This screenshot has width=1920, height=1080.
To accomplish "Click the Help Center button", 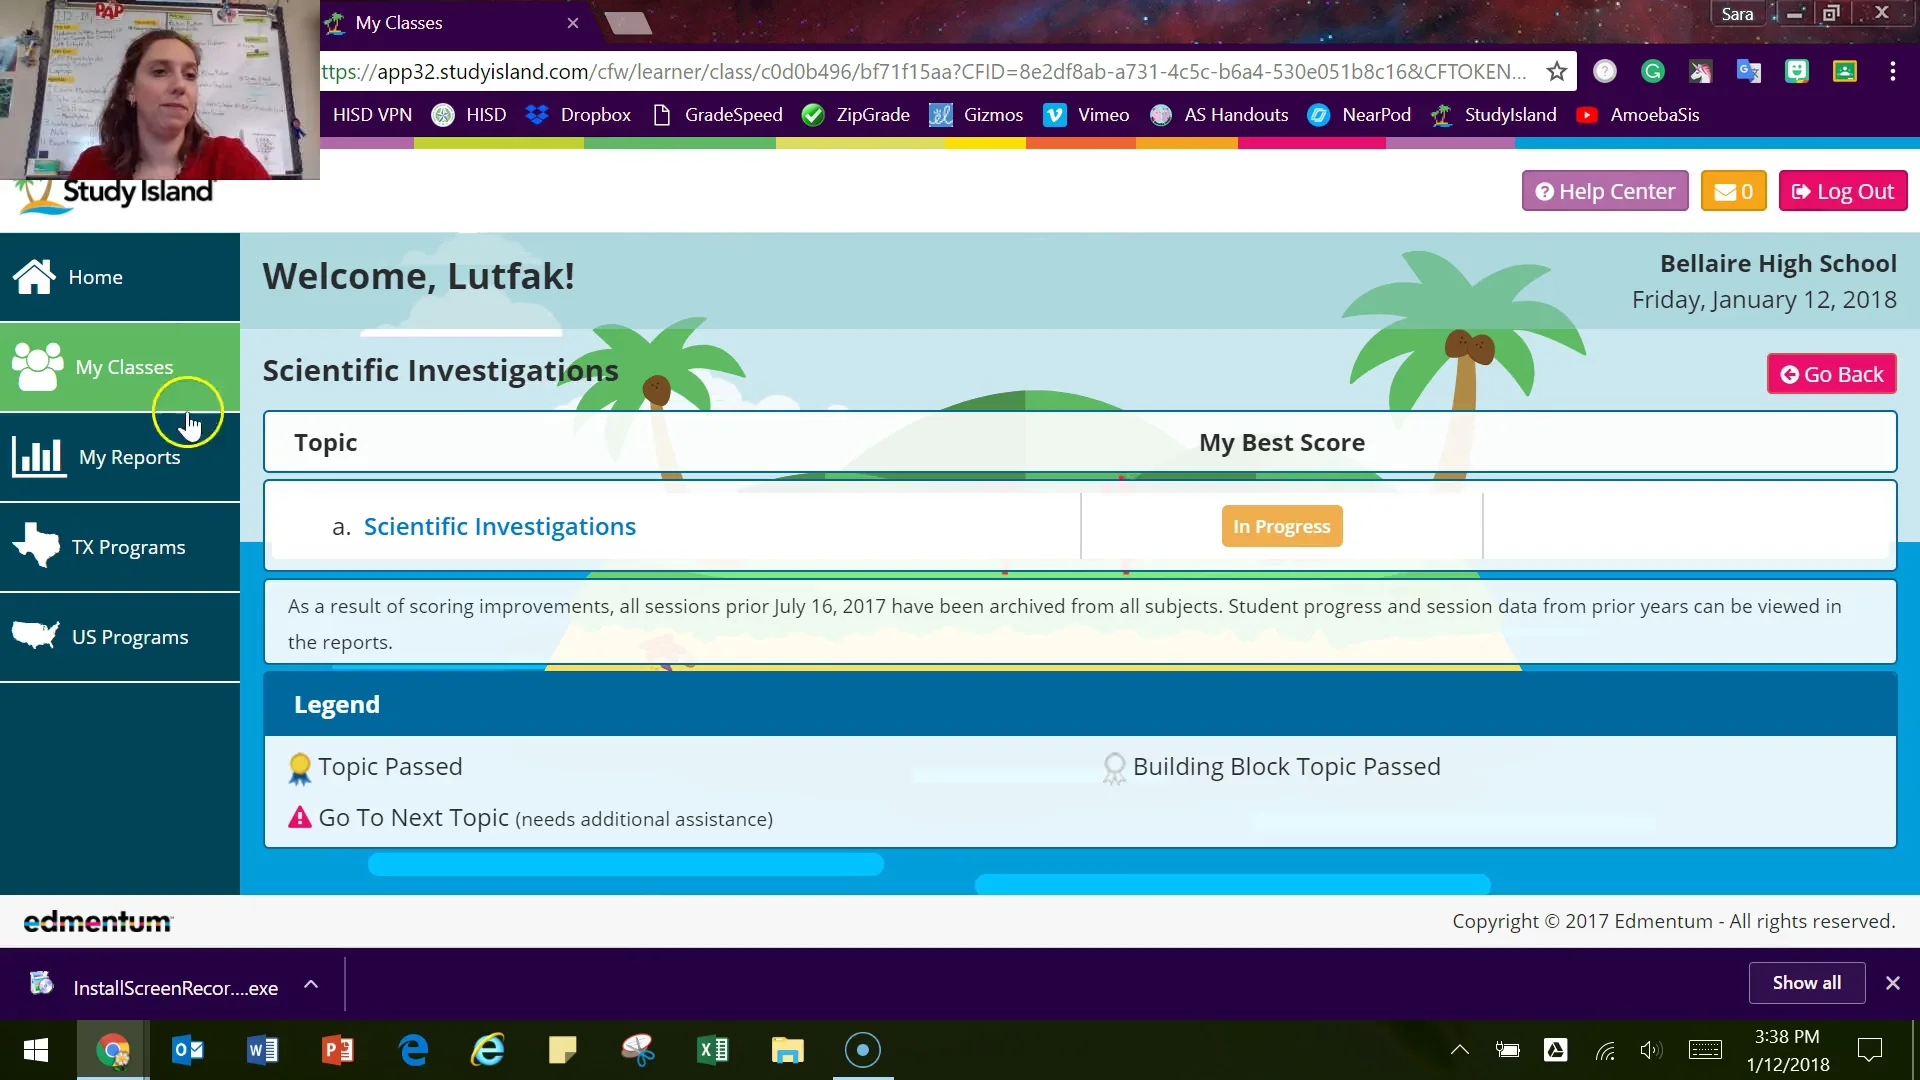I will tap(1605, 191).
